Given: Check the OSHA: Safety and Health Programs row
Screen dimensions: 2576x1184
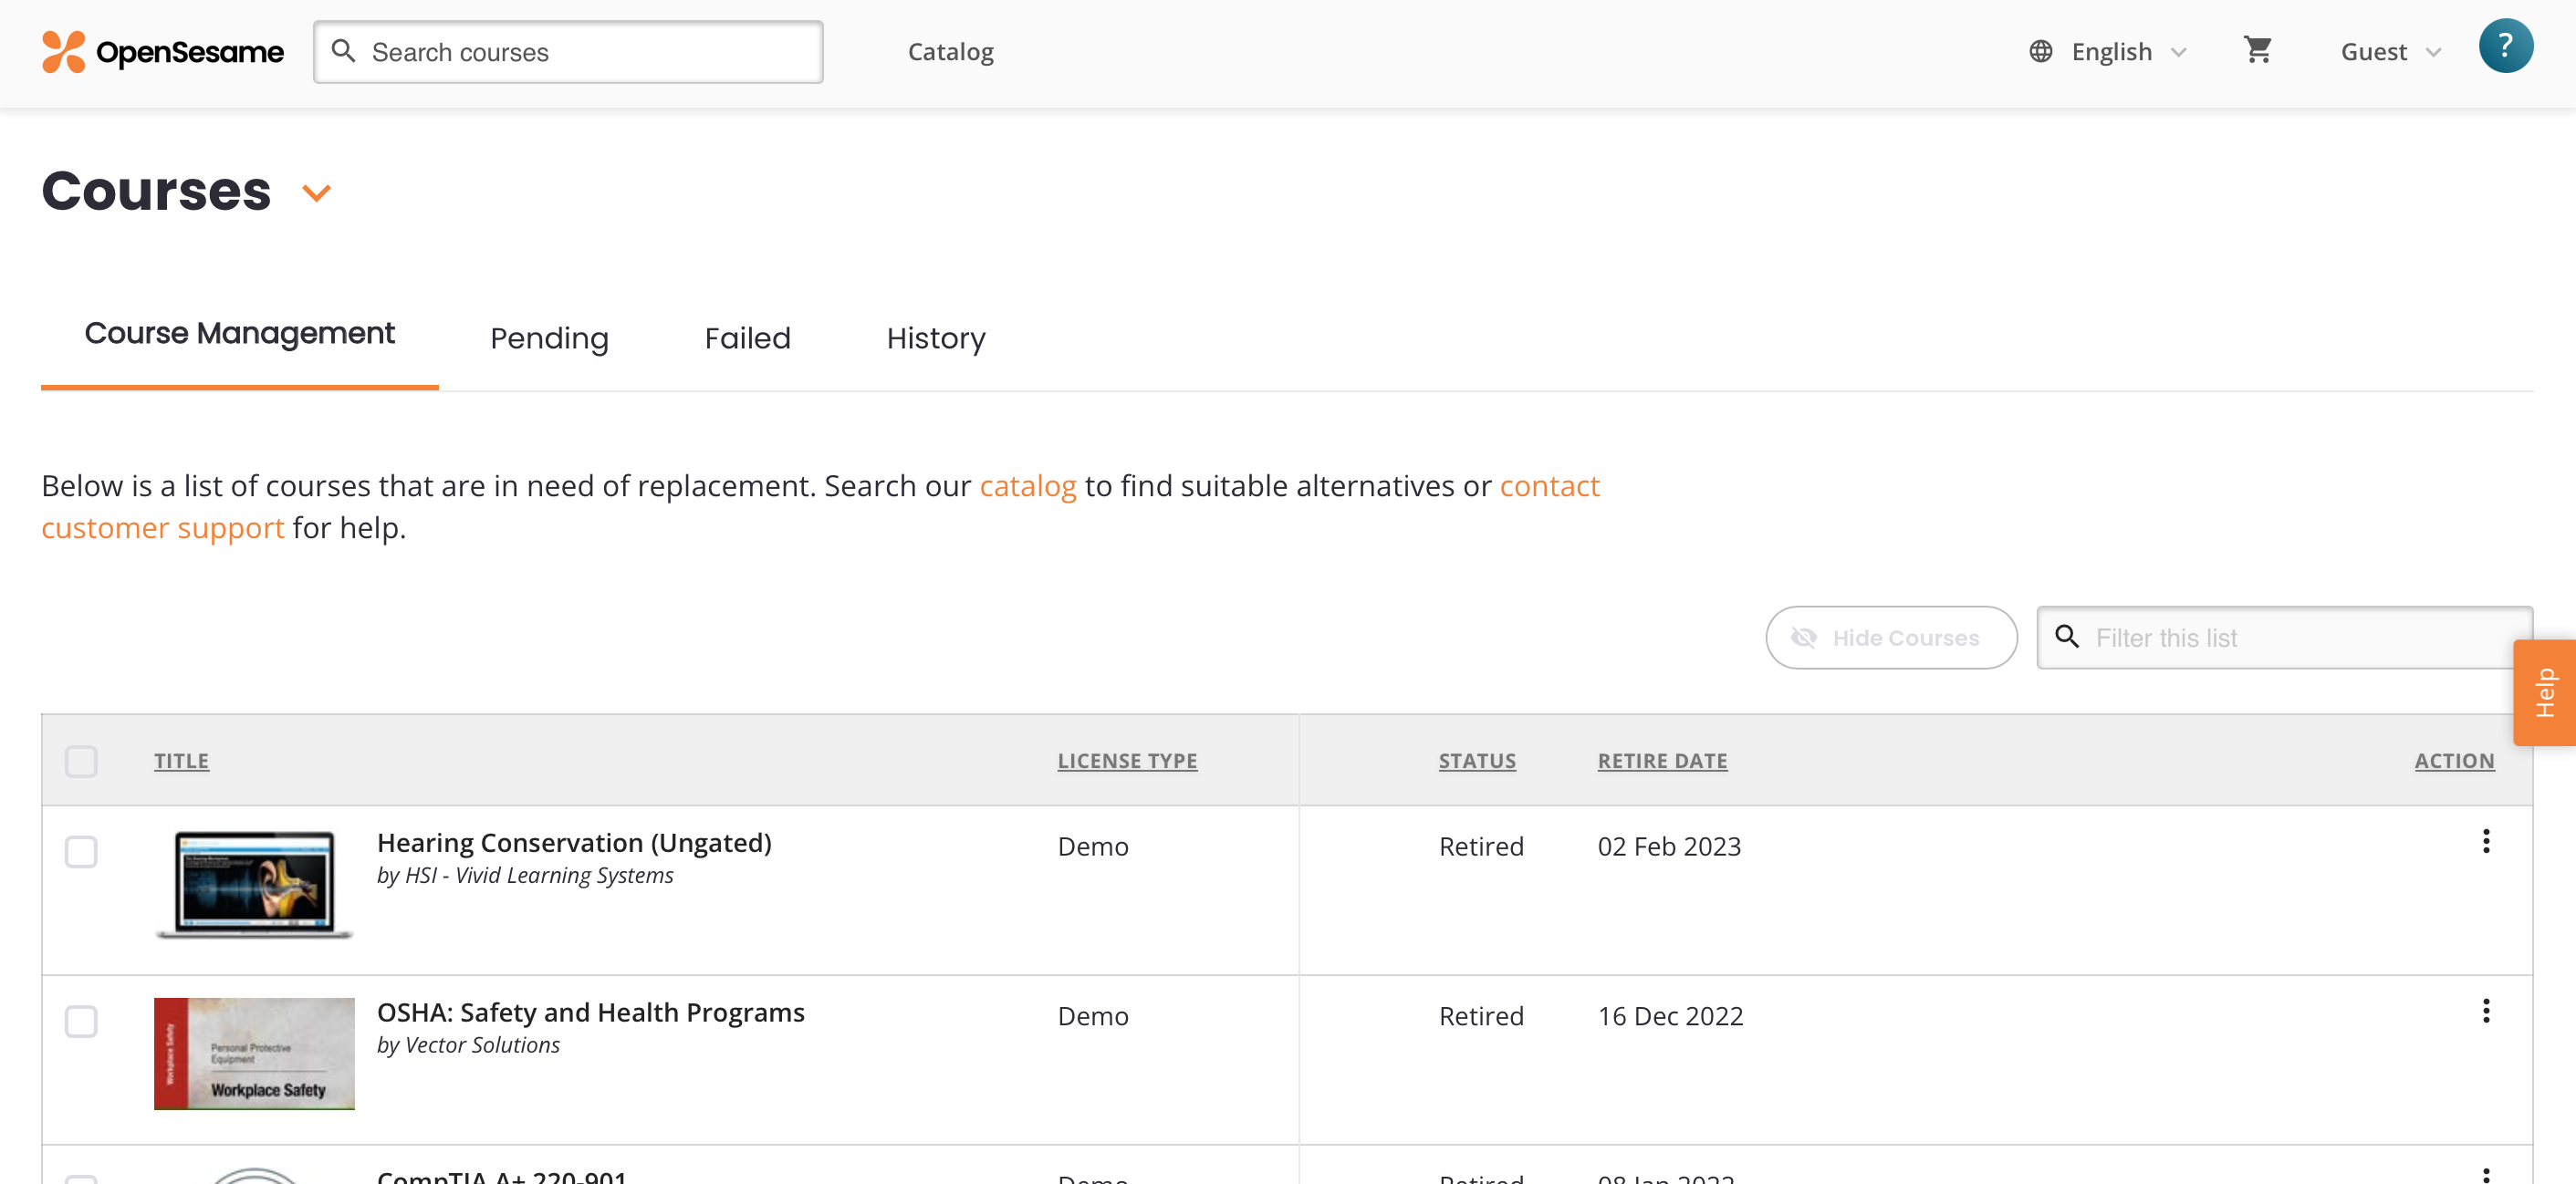Looking at the screenshot, I should coord(81,1022).
